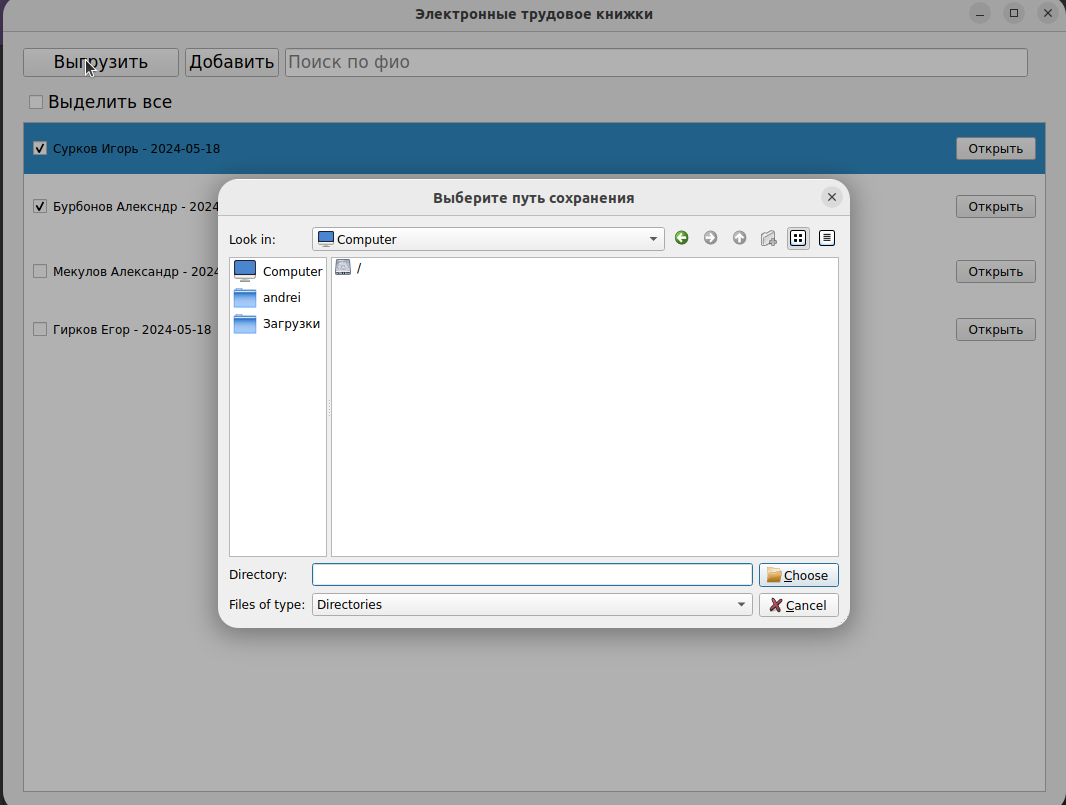Screen dimensions: 1066x805
Task: Click the Cancel button
Action: (x=798, y=605)
